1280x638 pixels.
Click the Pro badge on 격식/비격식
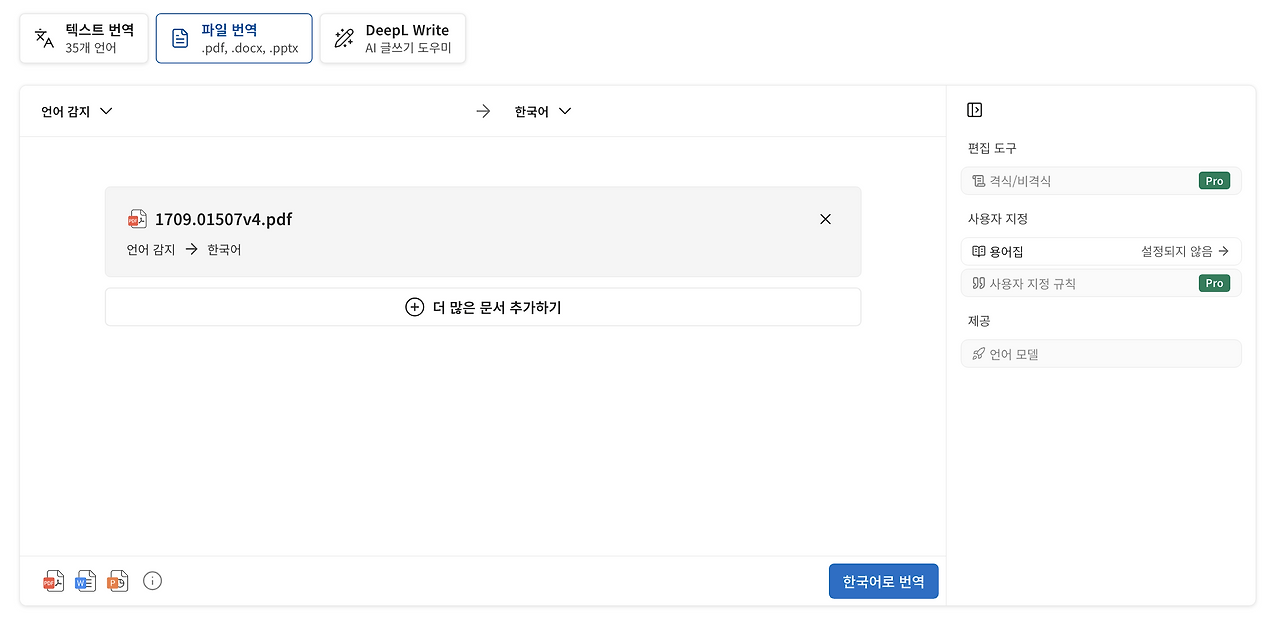1214,181
